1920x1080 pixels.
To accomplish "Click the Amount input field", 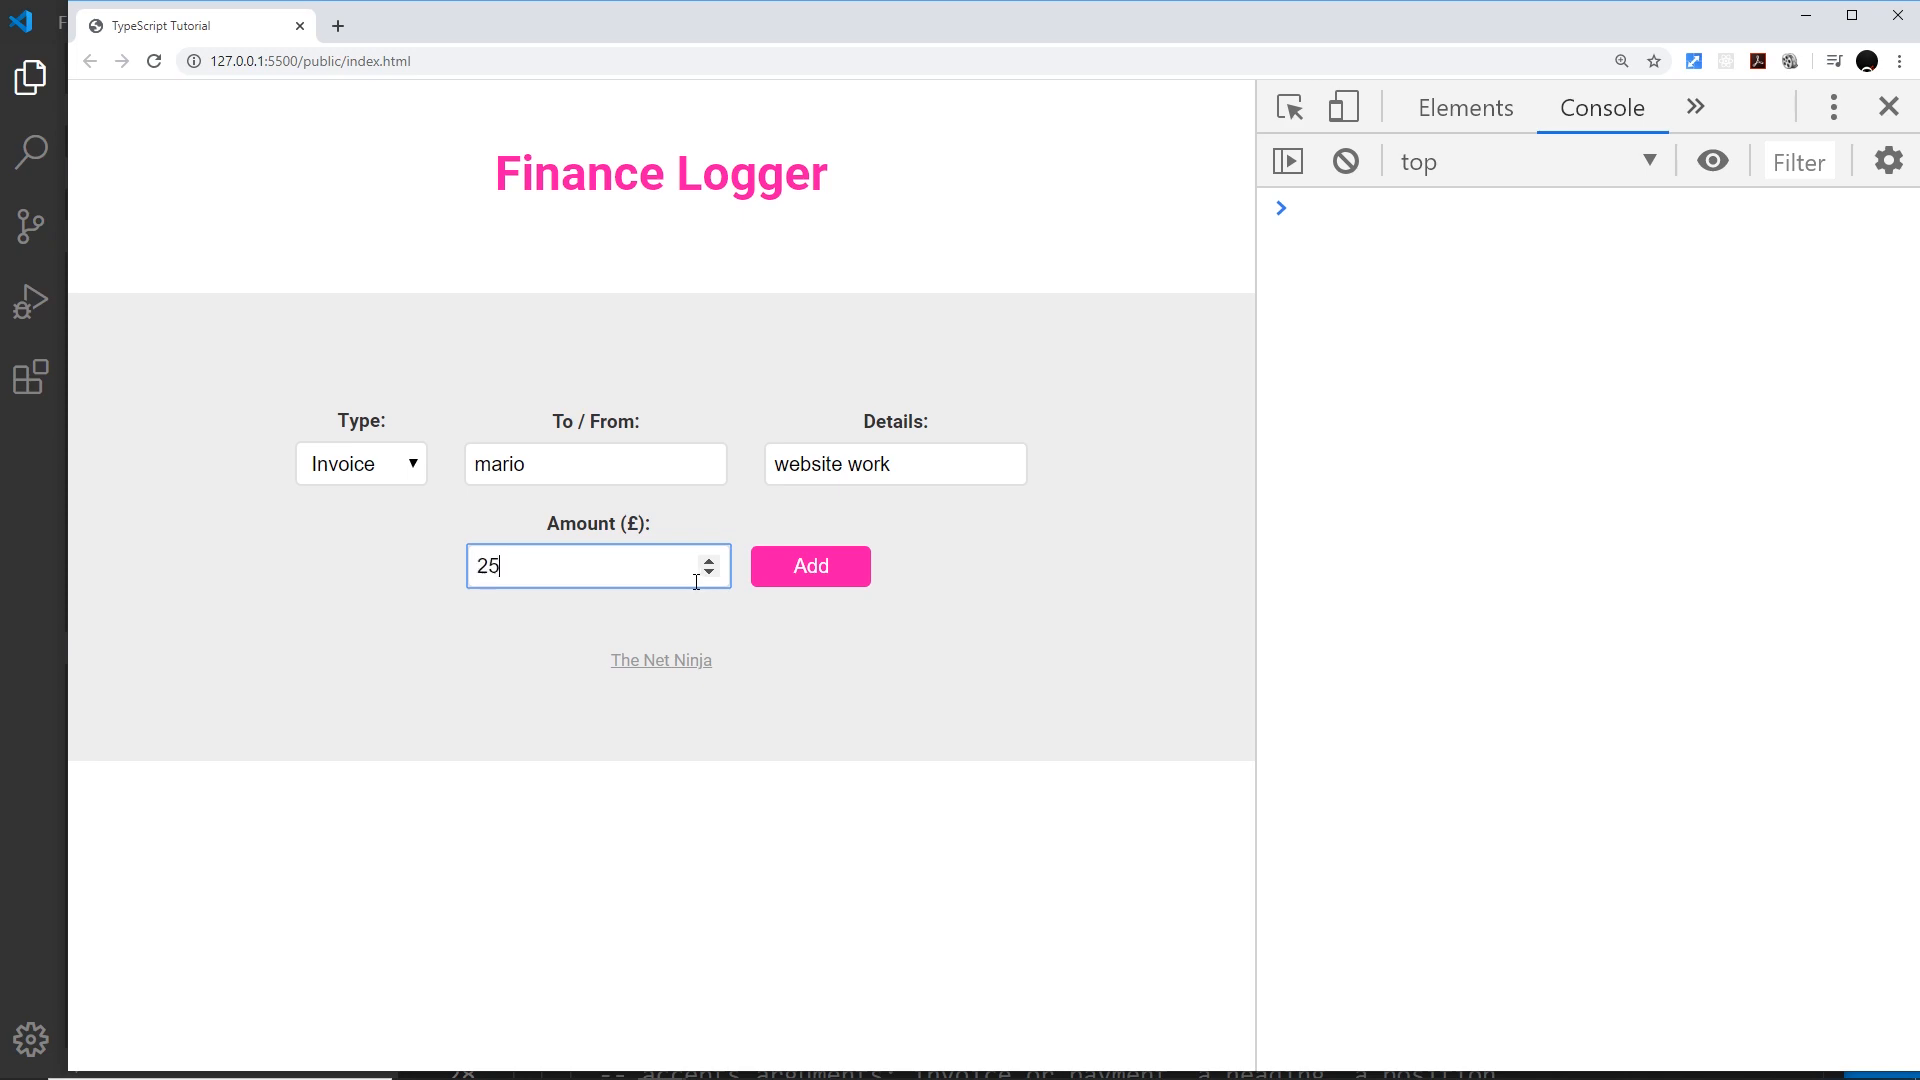I will tap(598, 566).
